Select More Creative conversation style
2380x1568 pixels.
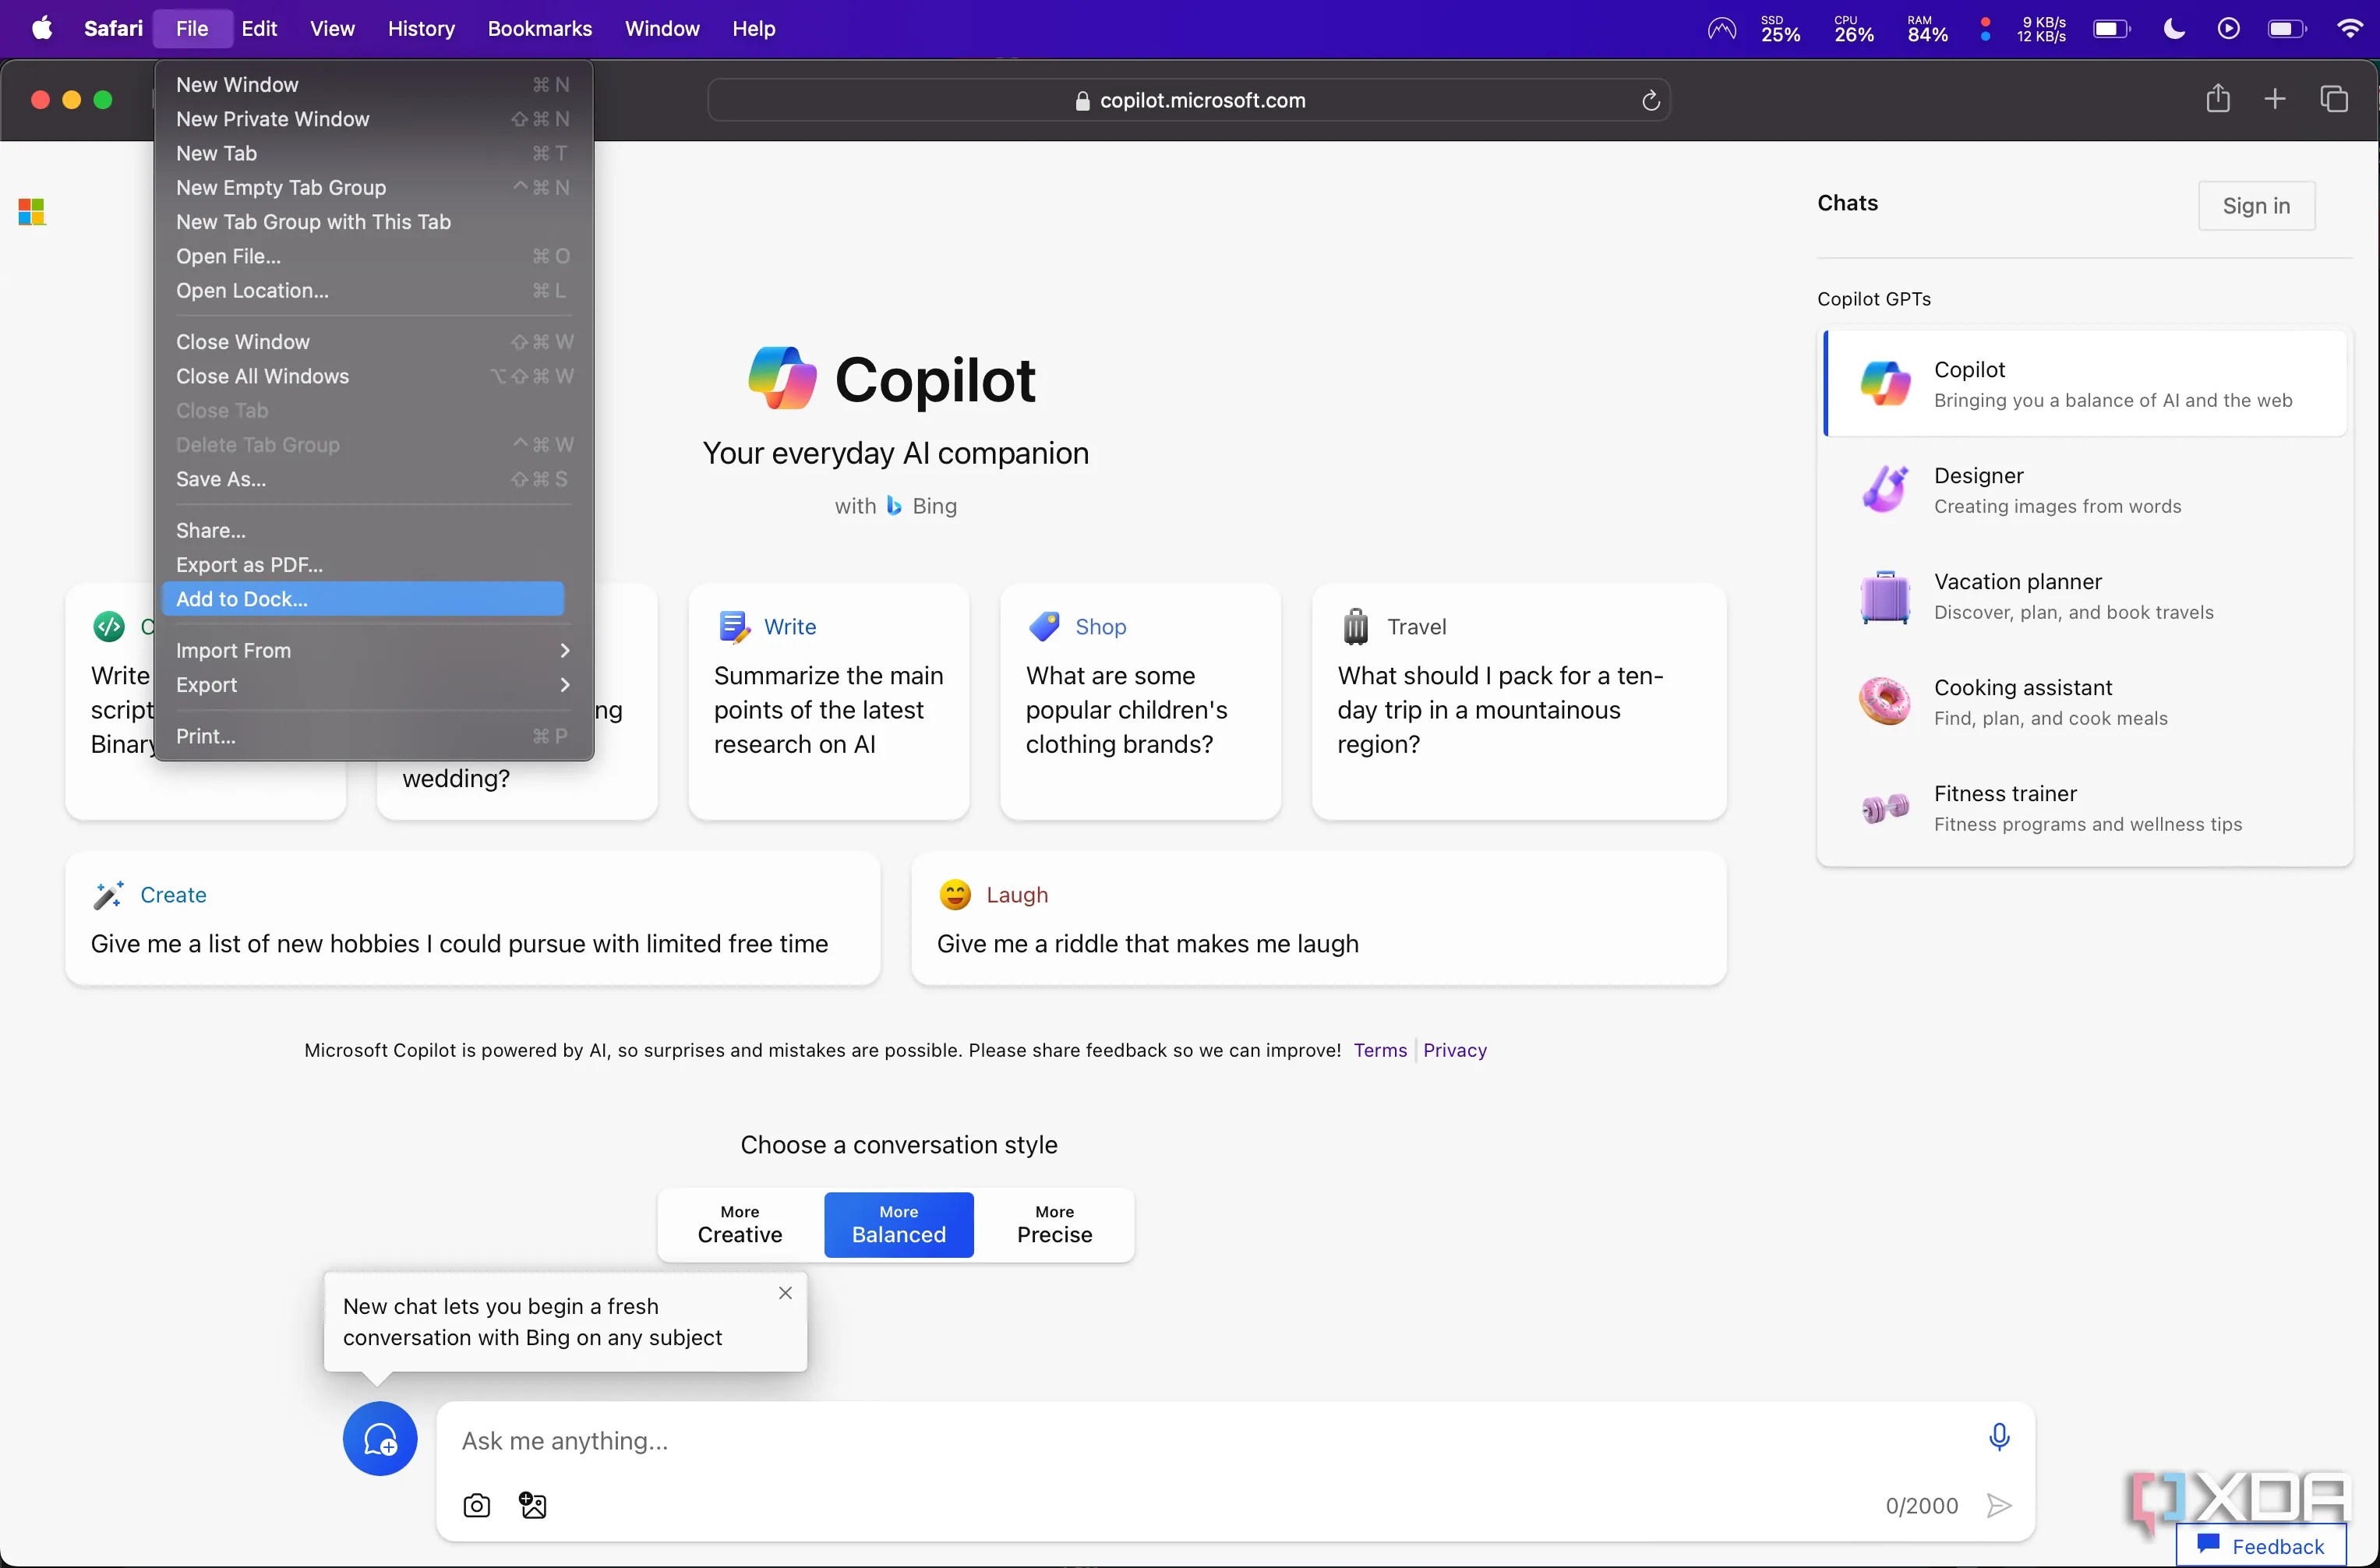click(740, 1225)
